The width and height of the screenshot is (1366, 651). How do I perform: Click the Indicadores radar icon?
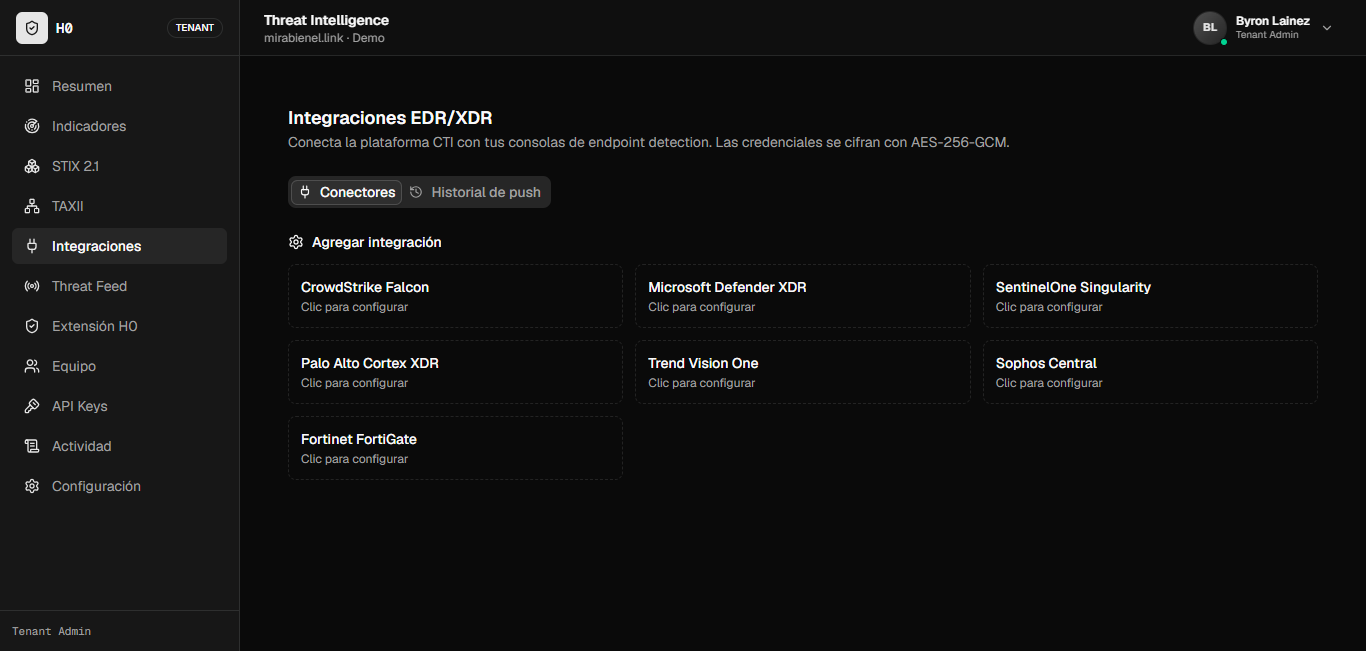(x=32, y=126)
